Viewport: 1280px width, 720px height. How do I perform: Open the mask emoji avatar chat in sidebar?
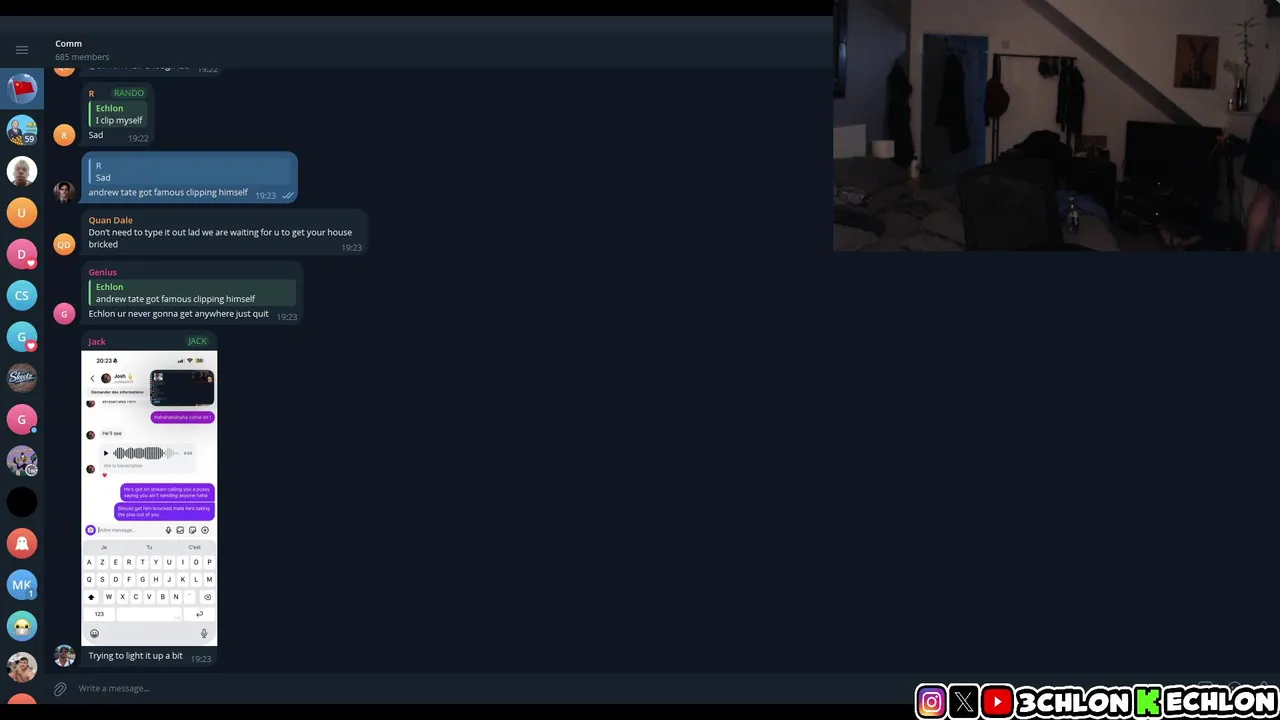point(22,626)
